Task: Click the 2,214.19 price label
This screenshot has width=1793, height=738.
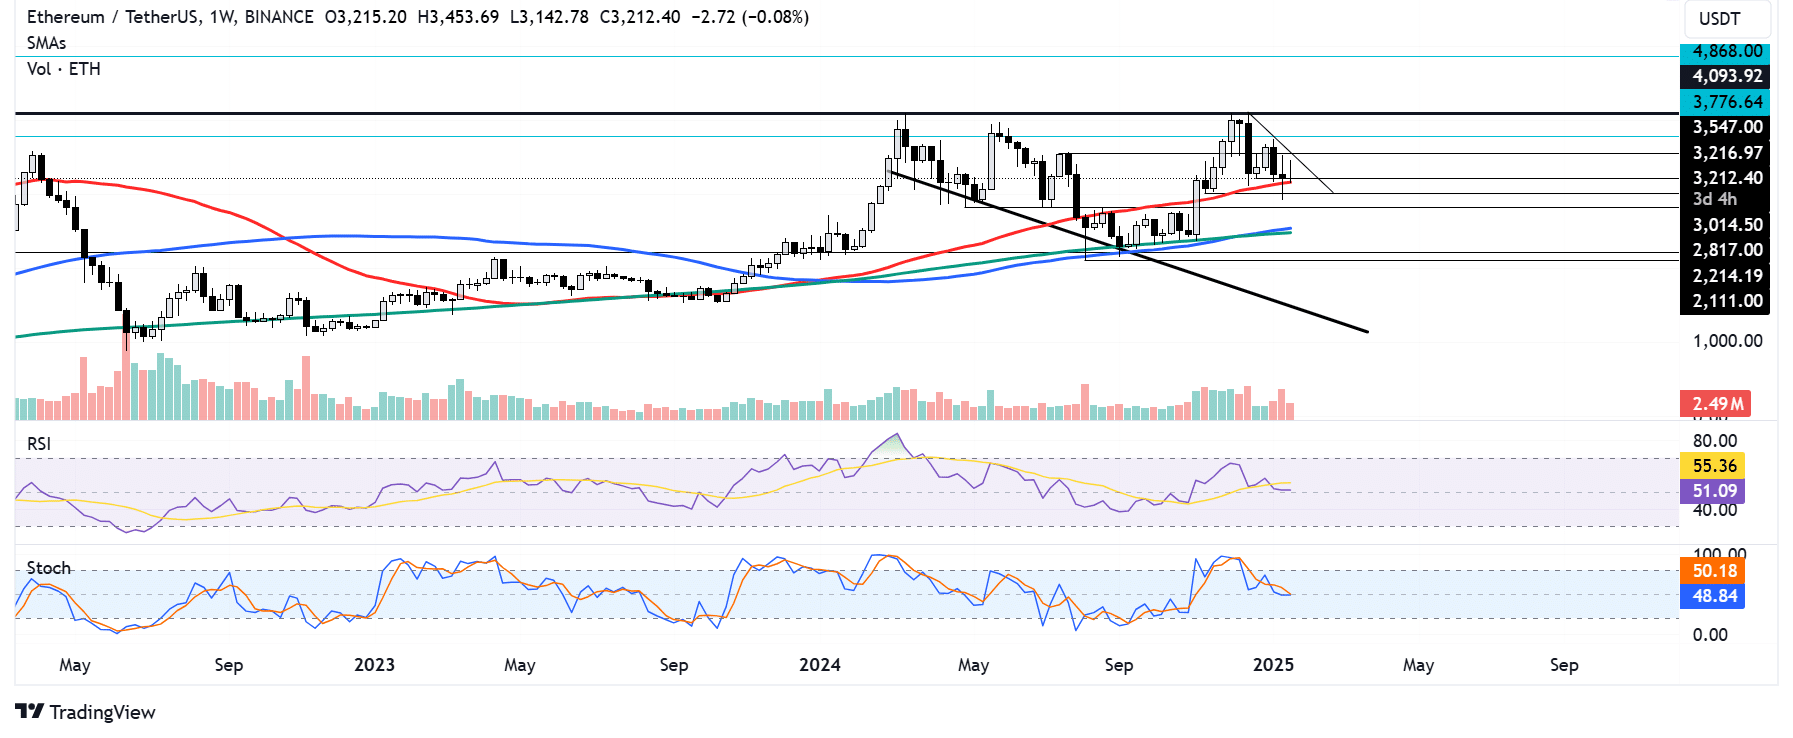Action: pos(1725,276)
